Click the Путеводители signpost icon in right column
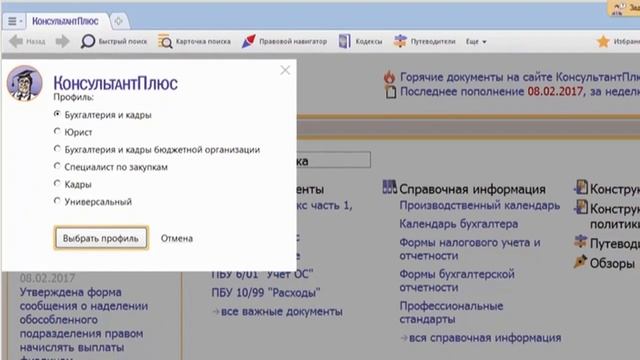Screen dimensions: 640x360 (x=580, y=241)
